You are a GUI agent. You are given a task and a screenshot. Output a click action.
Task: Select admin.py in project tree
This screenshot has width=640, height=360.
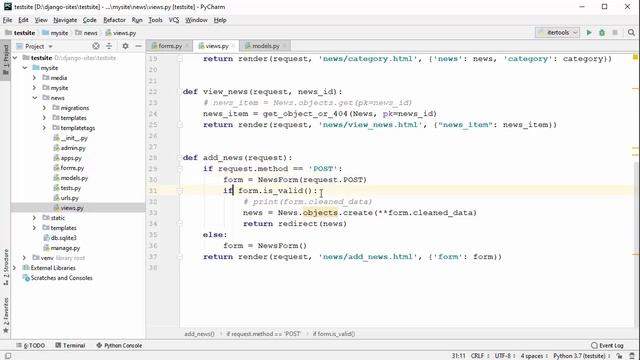click(x=69, y=148)
